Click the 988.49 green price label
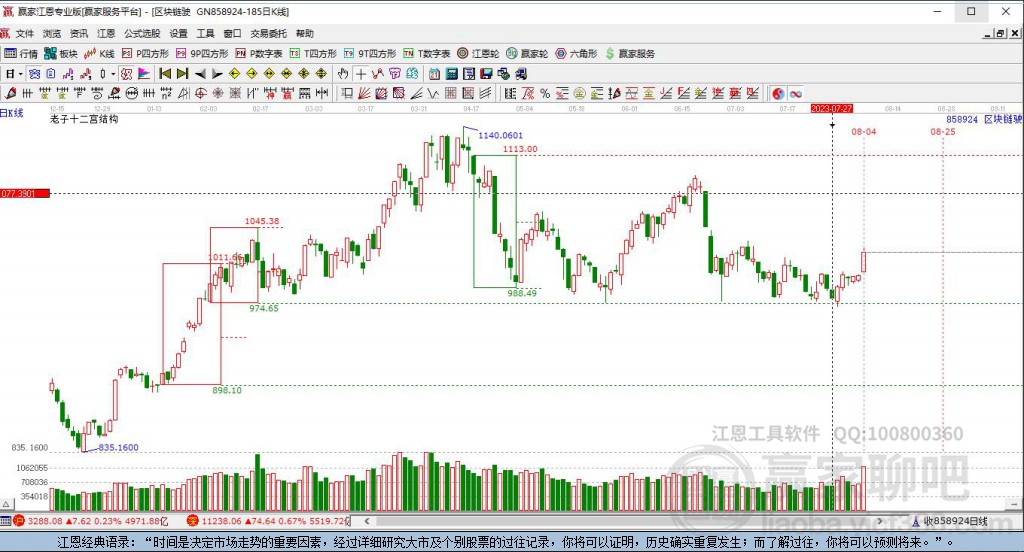 point(522,293)
